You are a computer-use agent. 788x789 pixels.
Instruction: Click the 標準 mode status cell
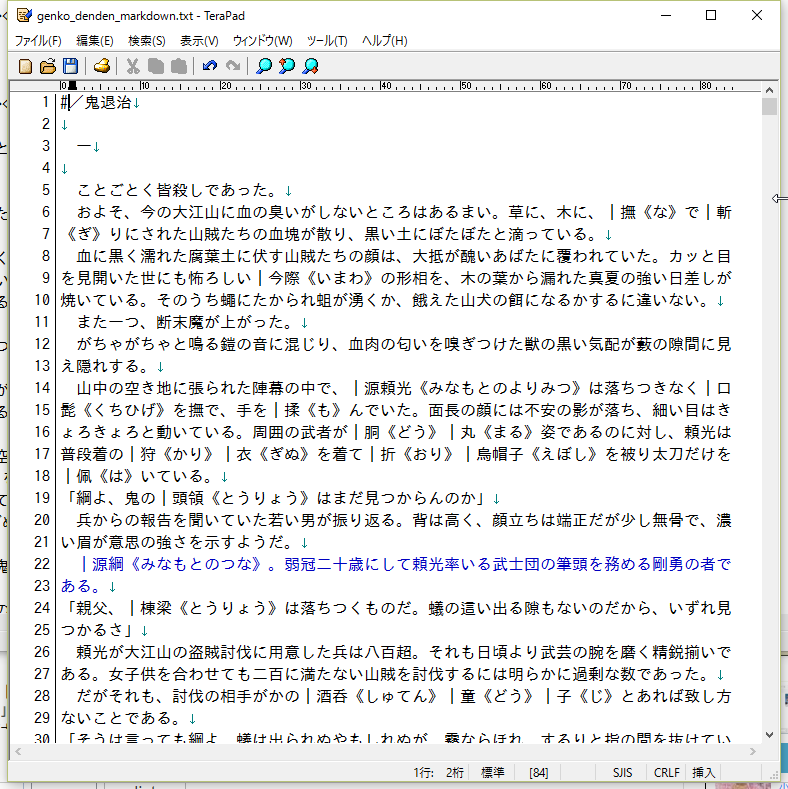click(493, 773)
